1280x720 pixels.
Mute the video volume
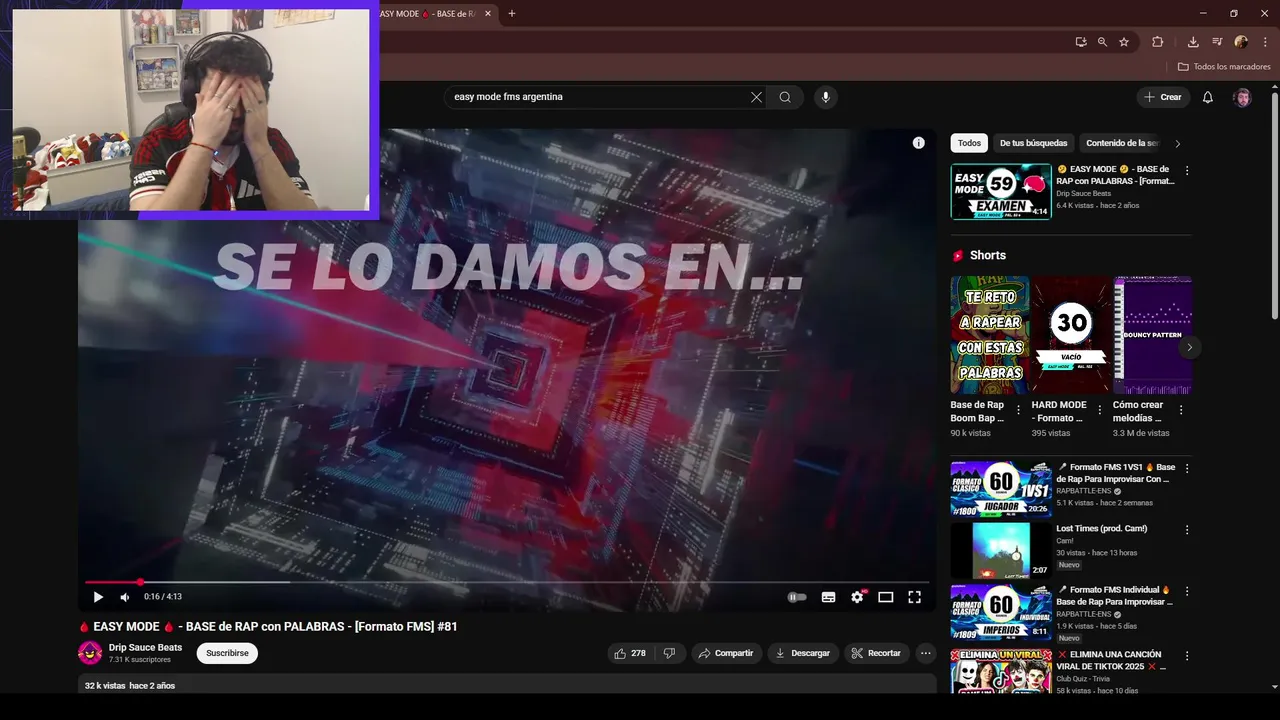tap(125, 597)
